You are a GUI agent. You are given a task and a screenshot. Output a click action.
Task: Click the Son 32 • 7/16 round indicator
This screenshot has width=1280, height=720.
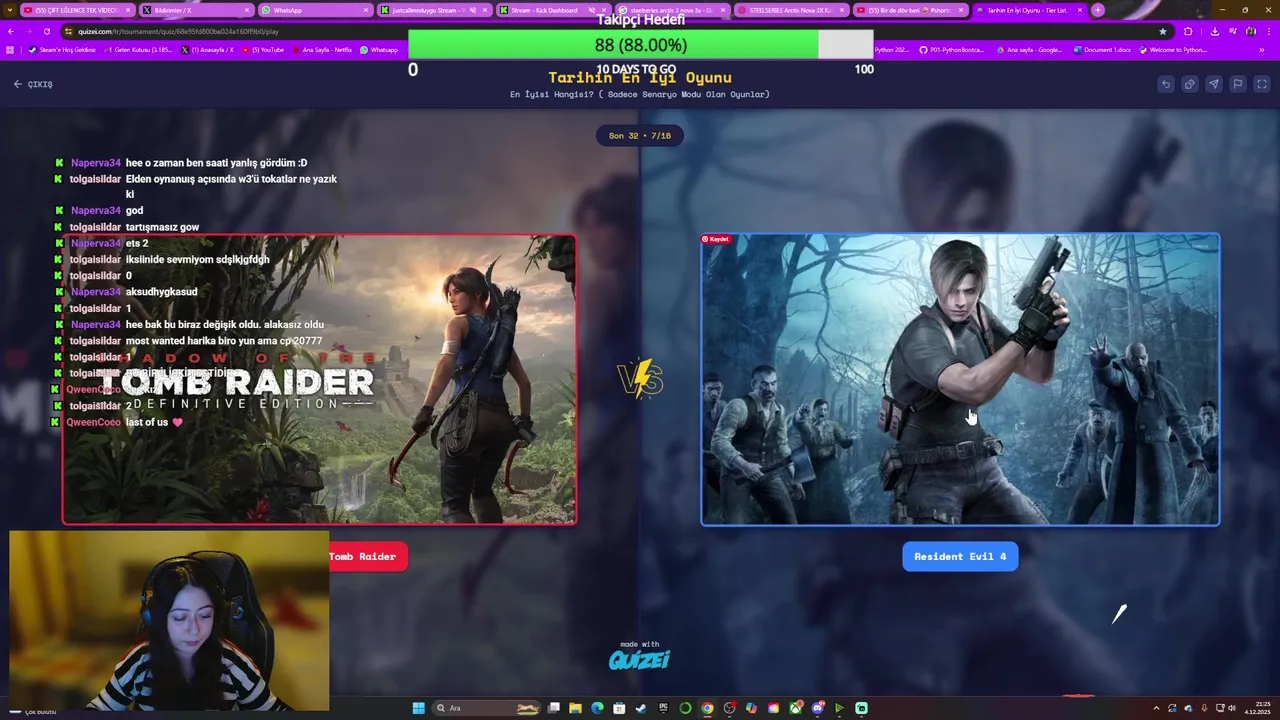coord(640,135)
